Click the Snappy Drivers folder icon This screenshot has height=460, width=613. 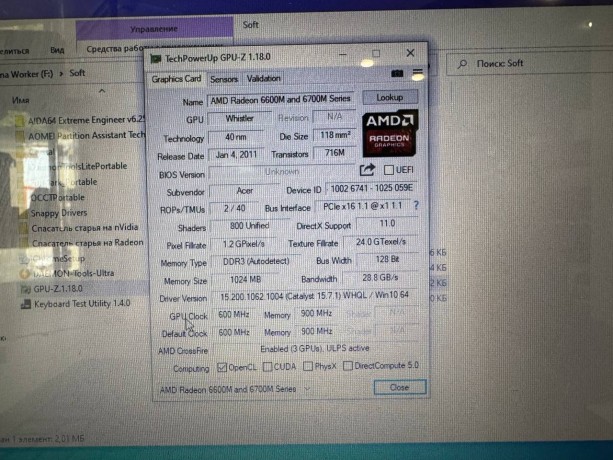pos(23,213)
